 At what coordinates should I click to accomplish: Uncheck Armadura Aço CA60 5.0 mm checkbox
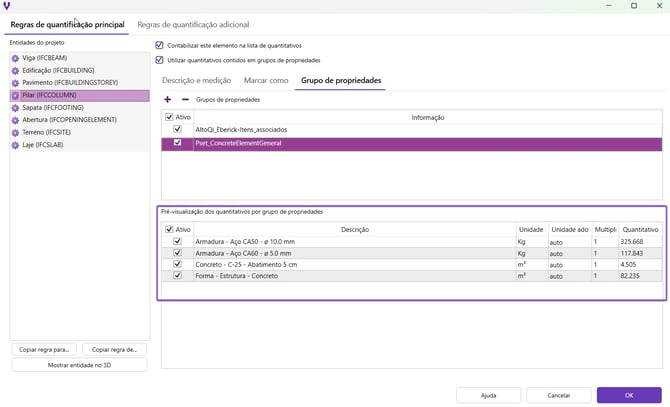[x=177, y=253]
